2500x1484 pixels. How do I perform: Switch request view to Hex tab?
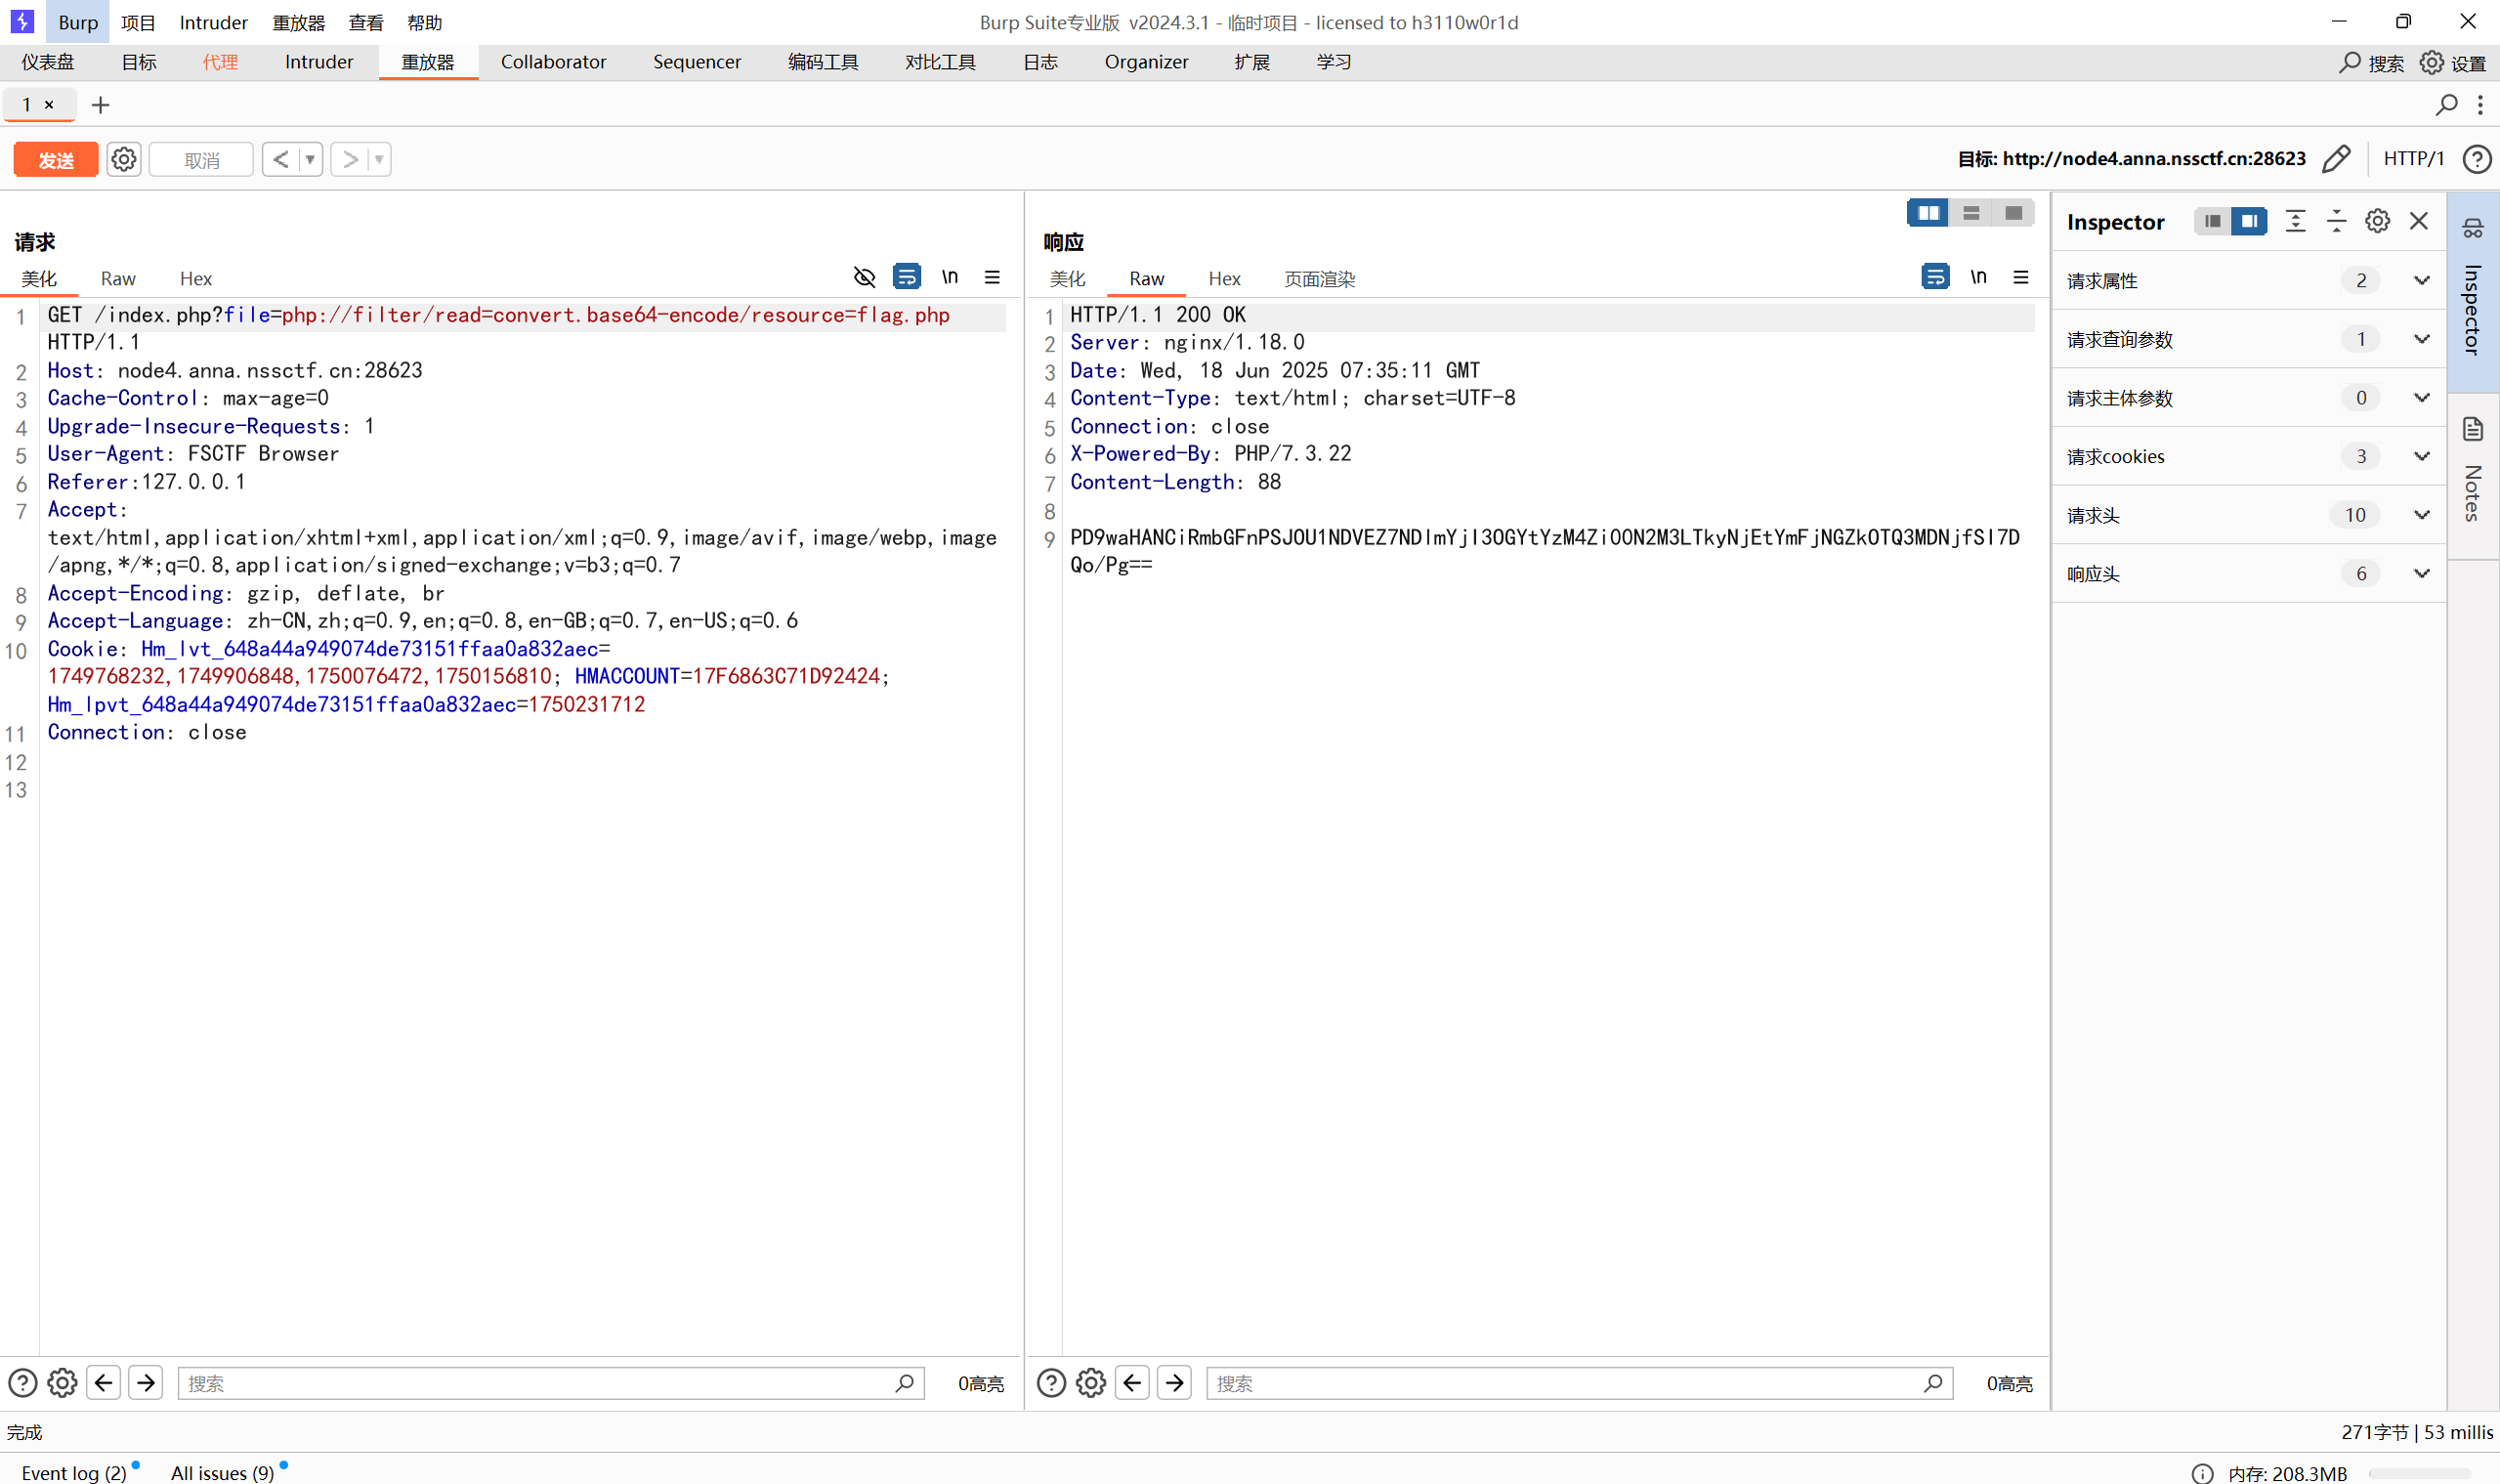[196, 279]
